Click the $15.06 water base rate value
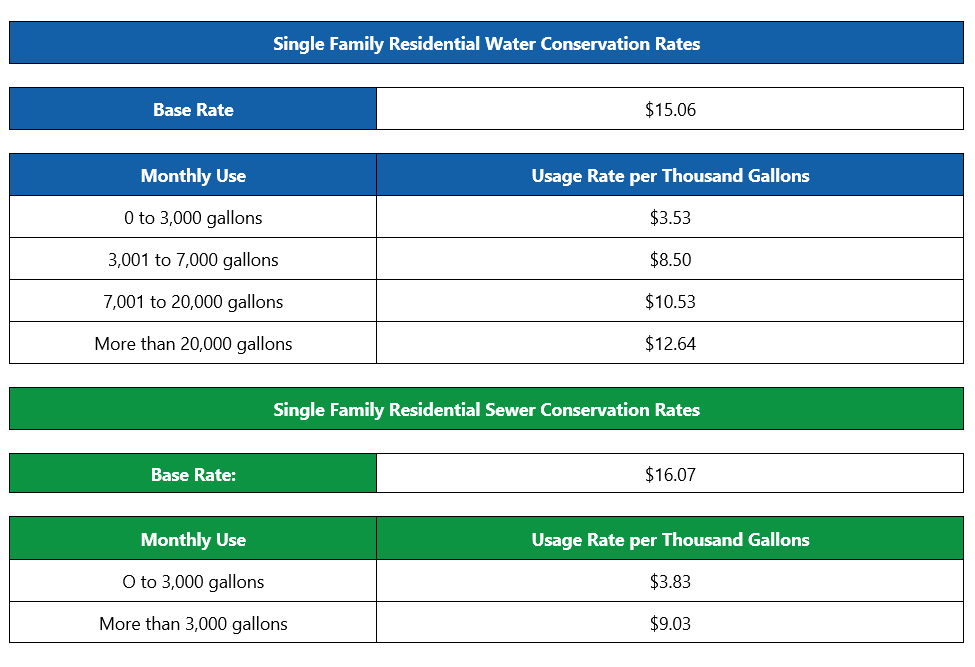 pyautogui.click(x=670, y=110)
